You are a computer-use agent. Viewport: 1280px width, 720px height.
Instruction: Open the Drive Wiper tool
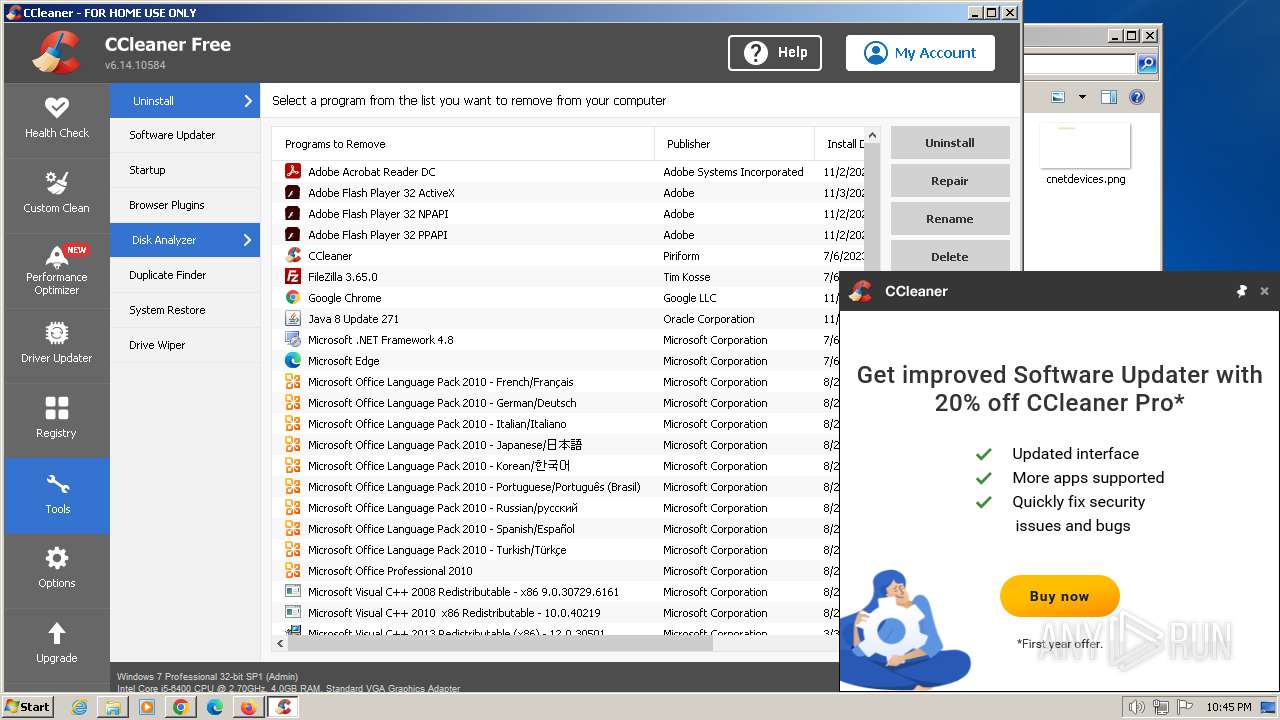[185, 345]
